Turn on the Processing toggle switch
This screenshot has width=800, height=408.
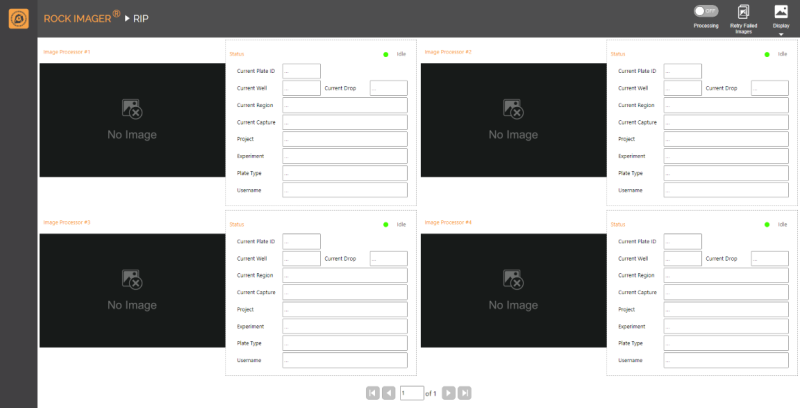[706, 11]
